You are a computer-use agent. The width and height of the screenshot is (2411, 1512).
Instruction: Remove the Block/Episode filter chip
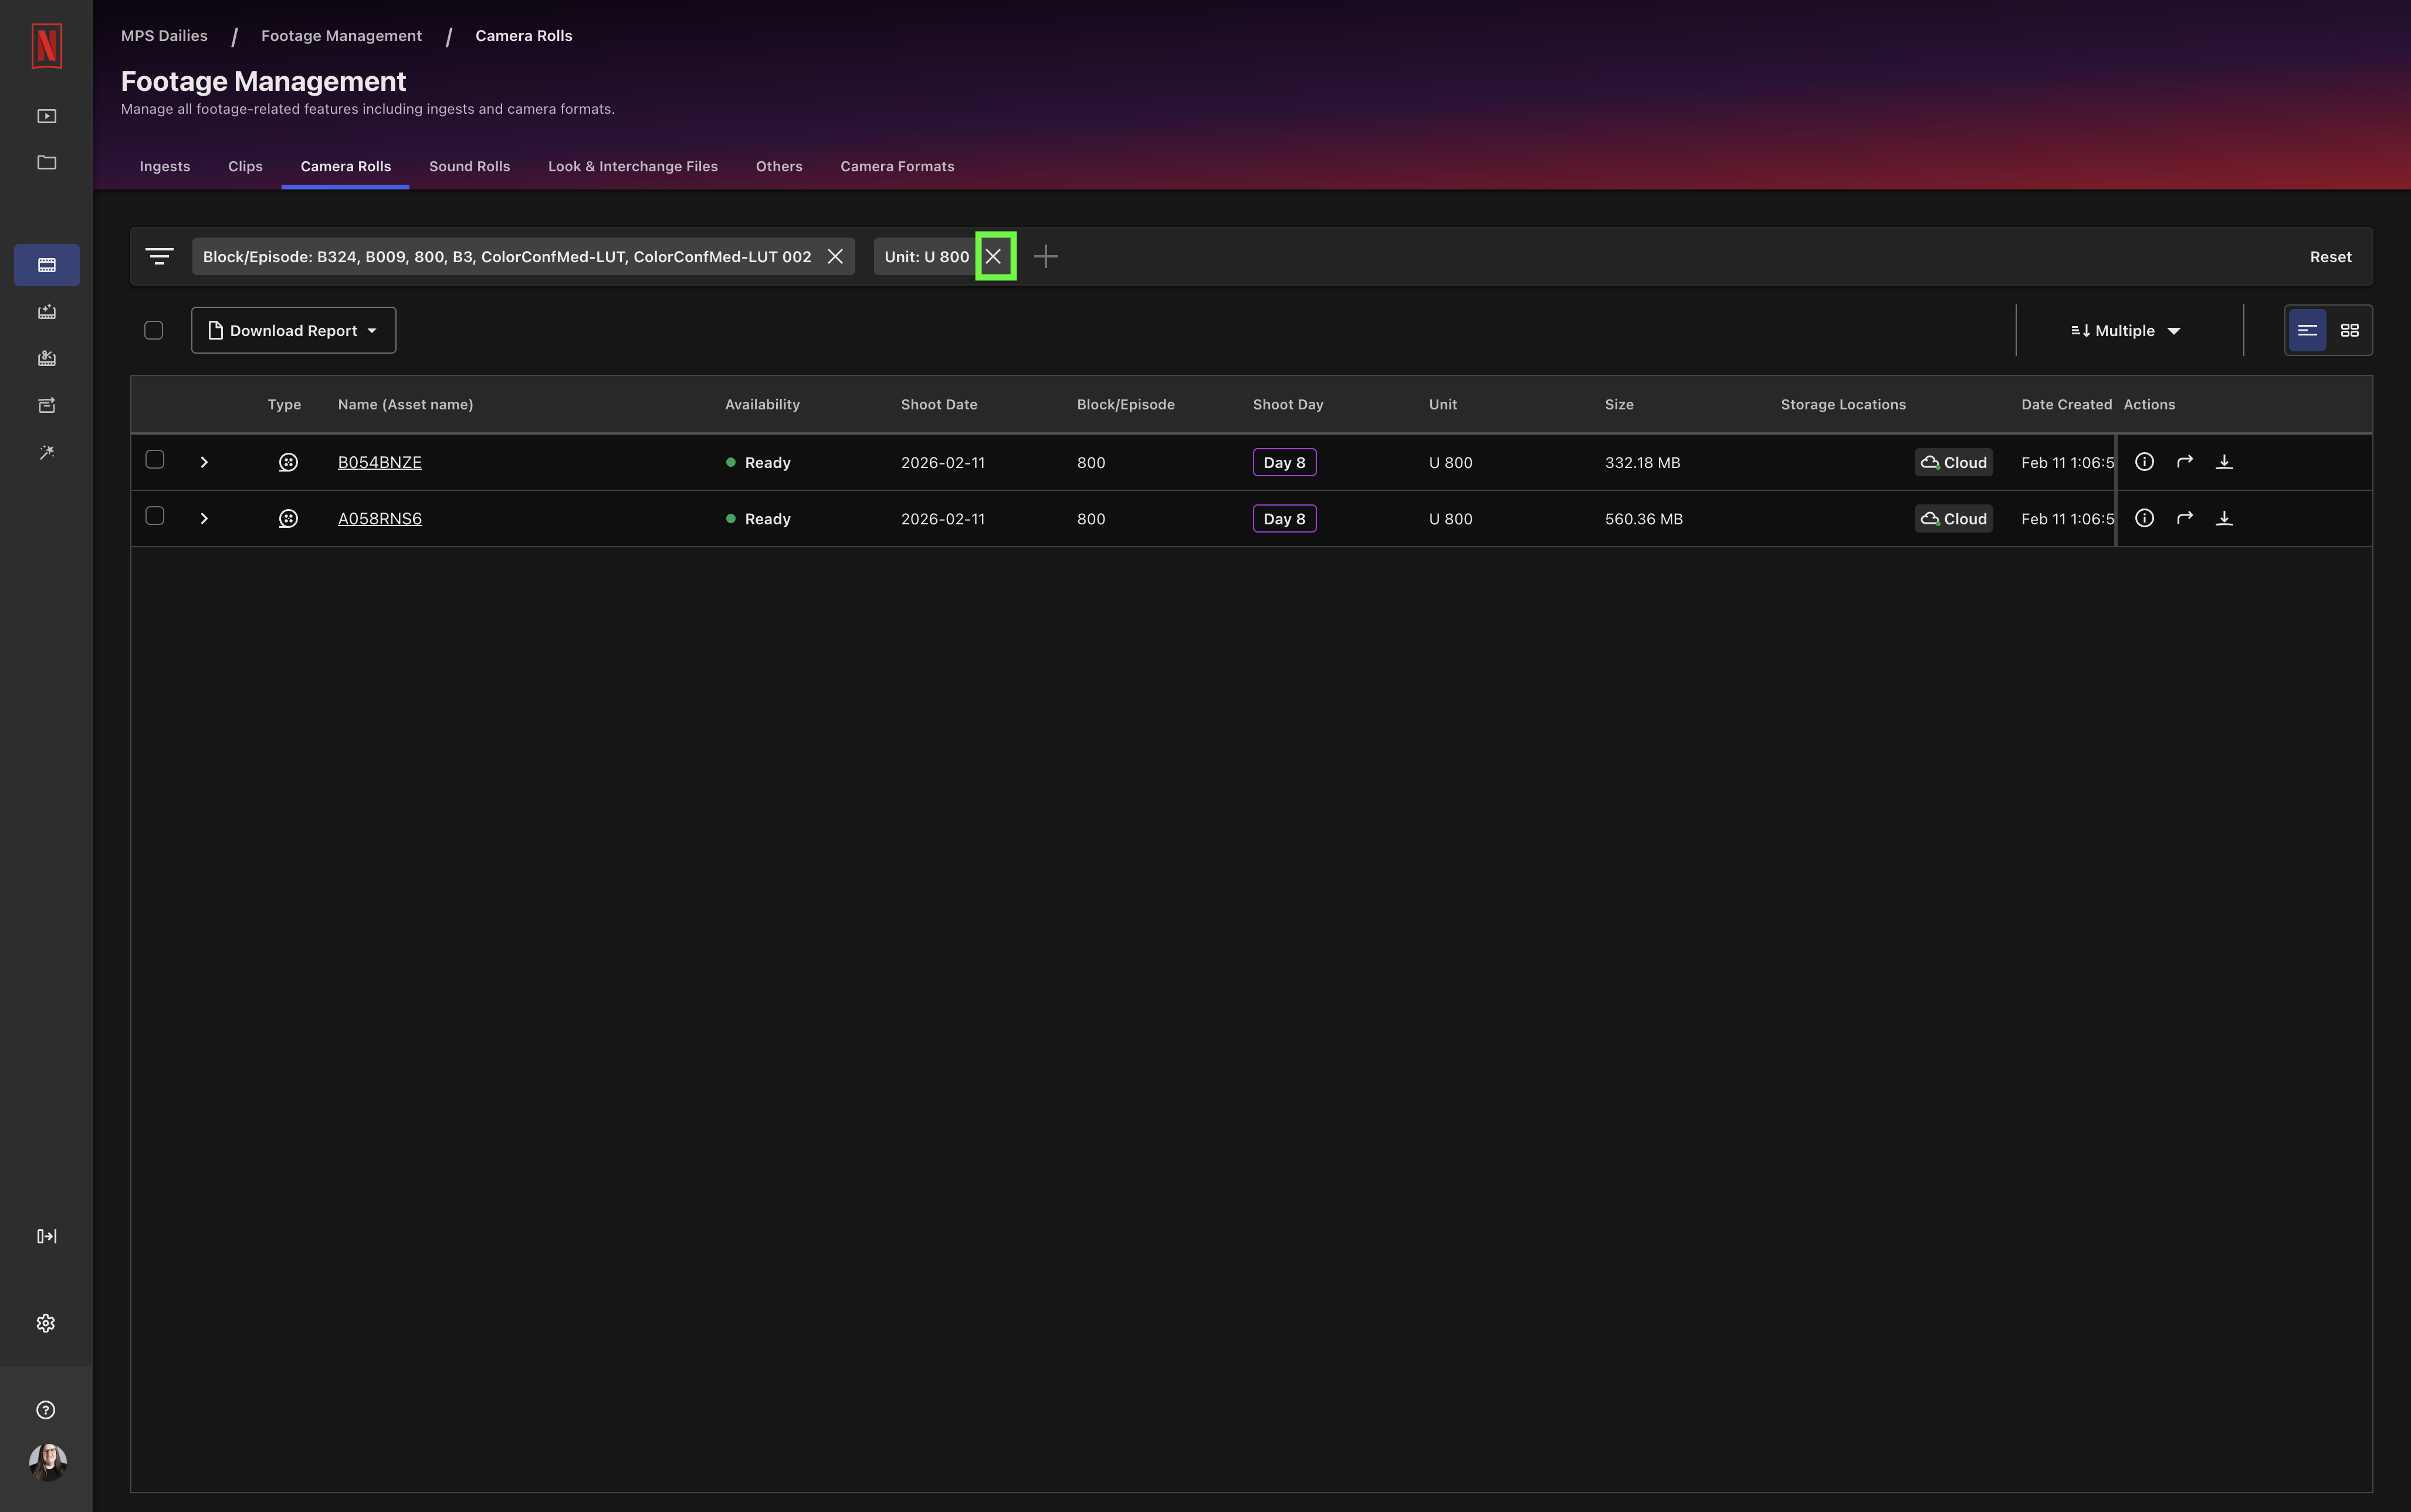click(835, 256)
